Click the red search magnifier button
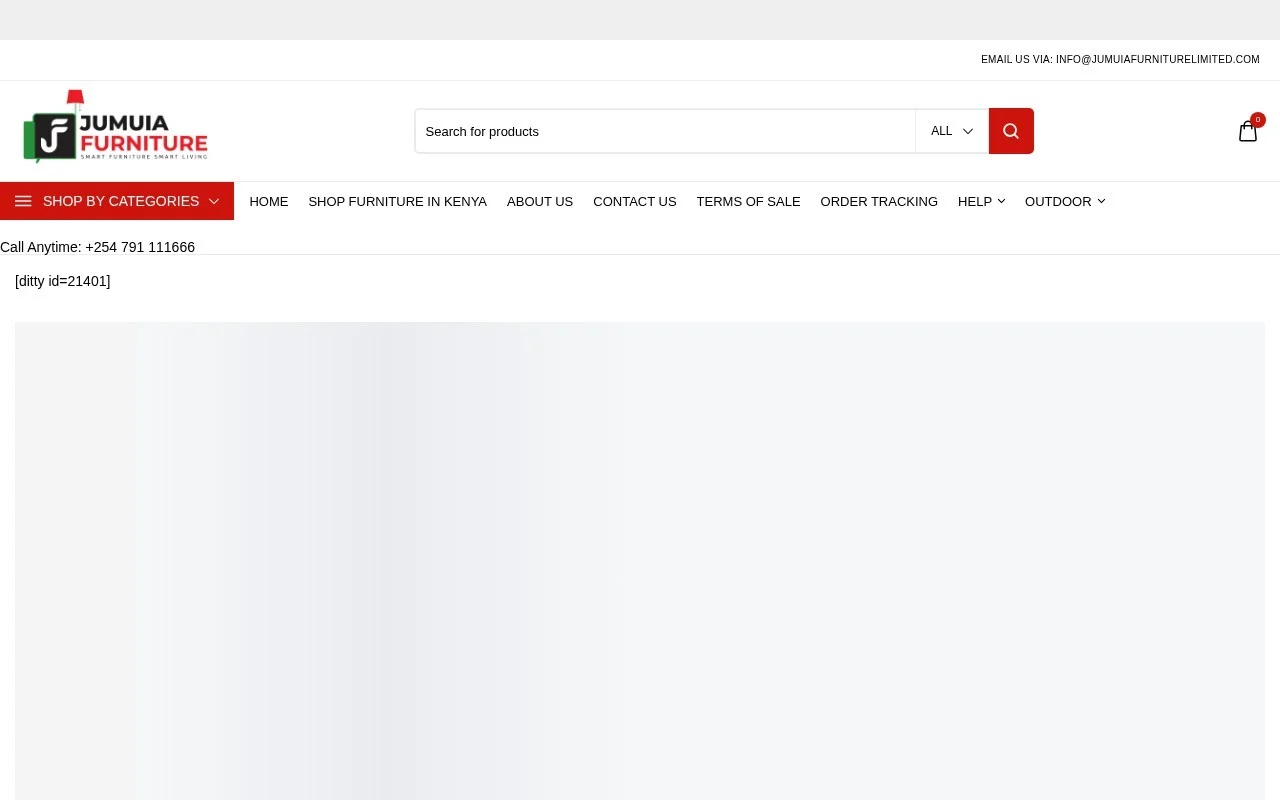This screenshot has width=1280, height=800. [1011, 131]
